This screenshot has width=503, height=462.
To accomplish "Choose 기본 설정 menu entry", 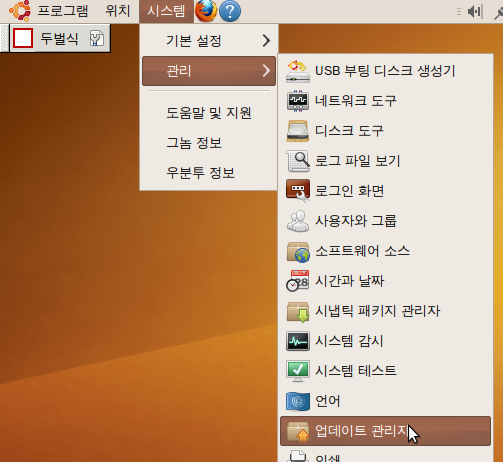I will (209, 41).
